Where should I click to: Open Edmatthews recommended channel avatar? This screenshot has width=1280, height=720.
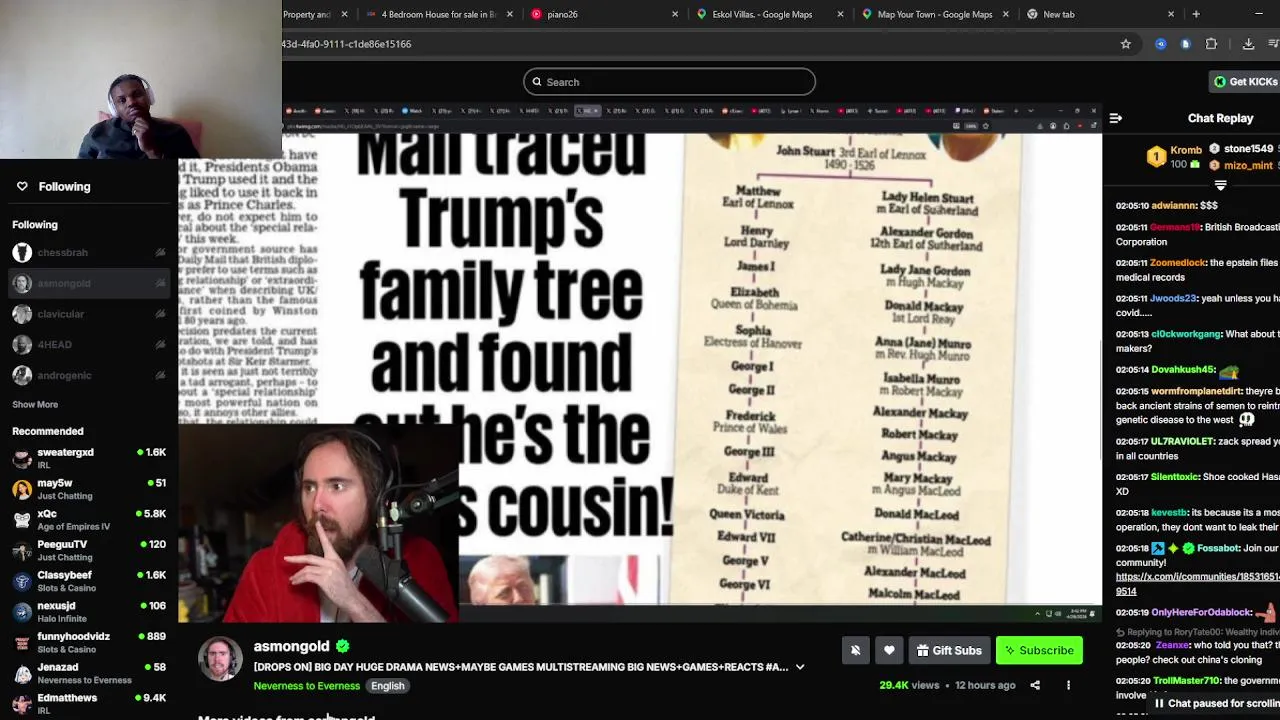22,703
